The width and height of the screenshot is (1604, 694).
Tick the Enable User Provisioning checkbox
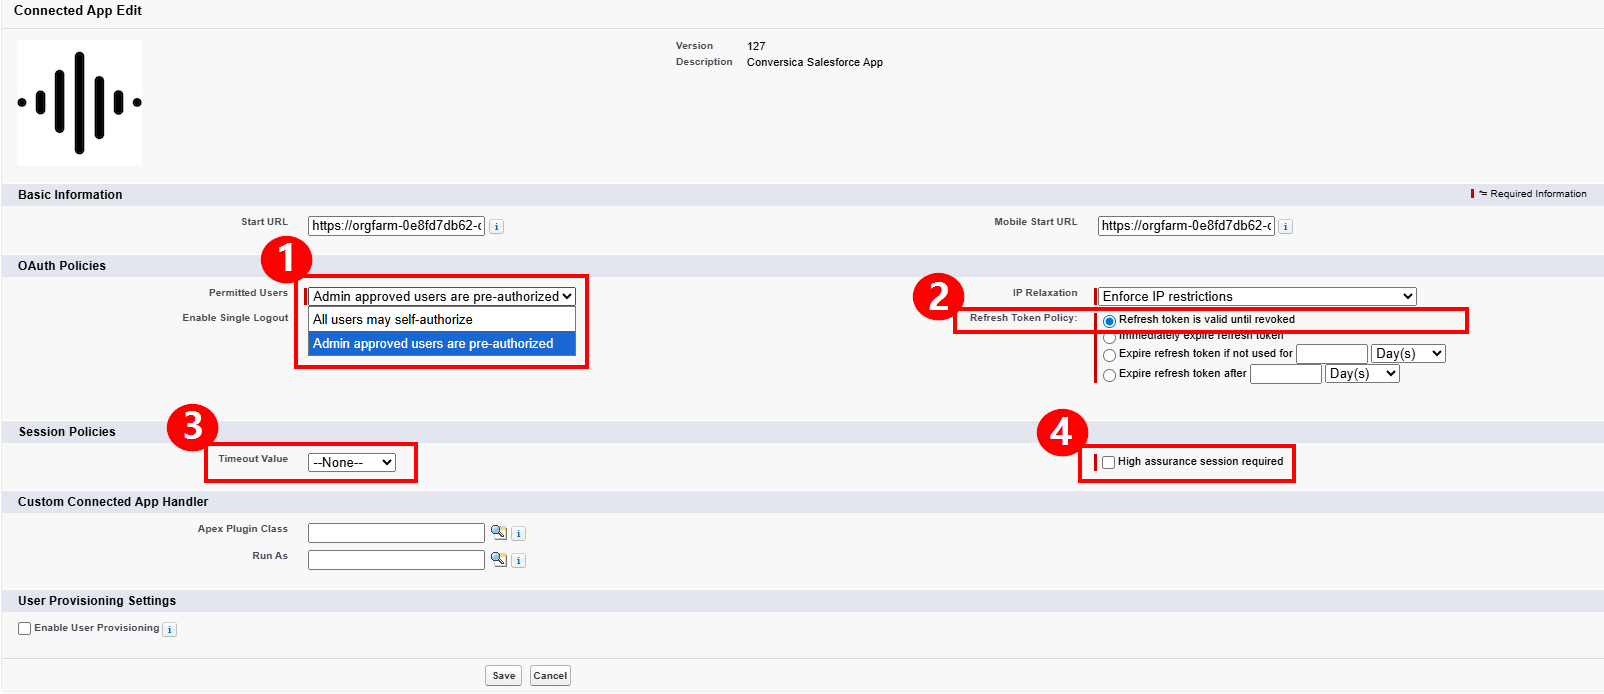point(25,629)
